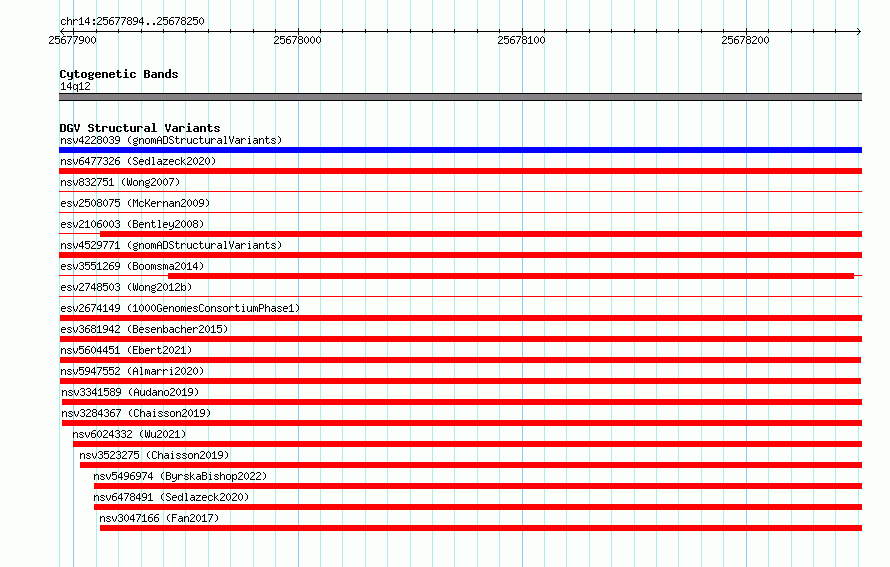The width and height of the screenshot is (890, 567).
Task: Select the thin esv2508075 red line
Action: [x=460, y=213]
